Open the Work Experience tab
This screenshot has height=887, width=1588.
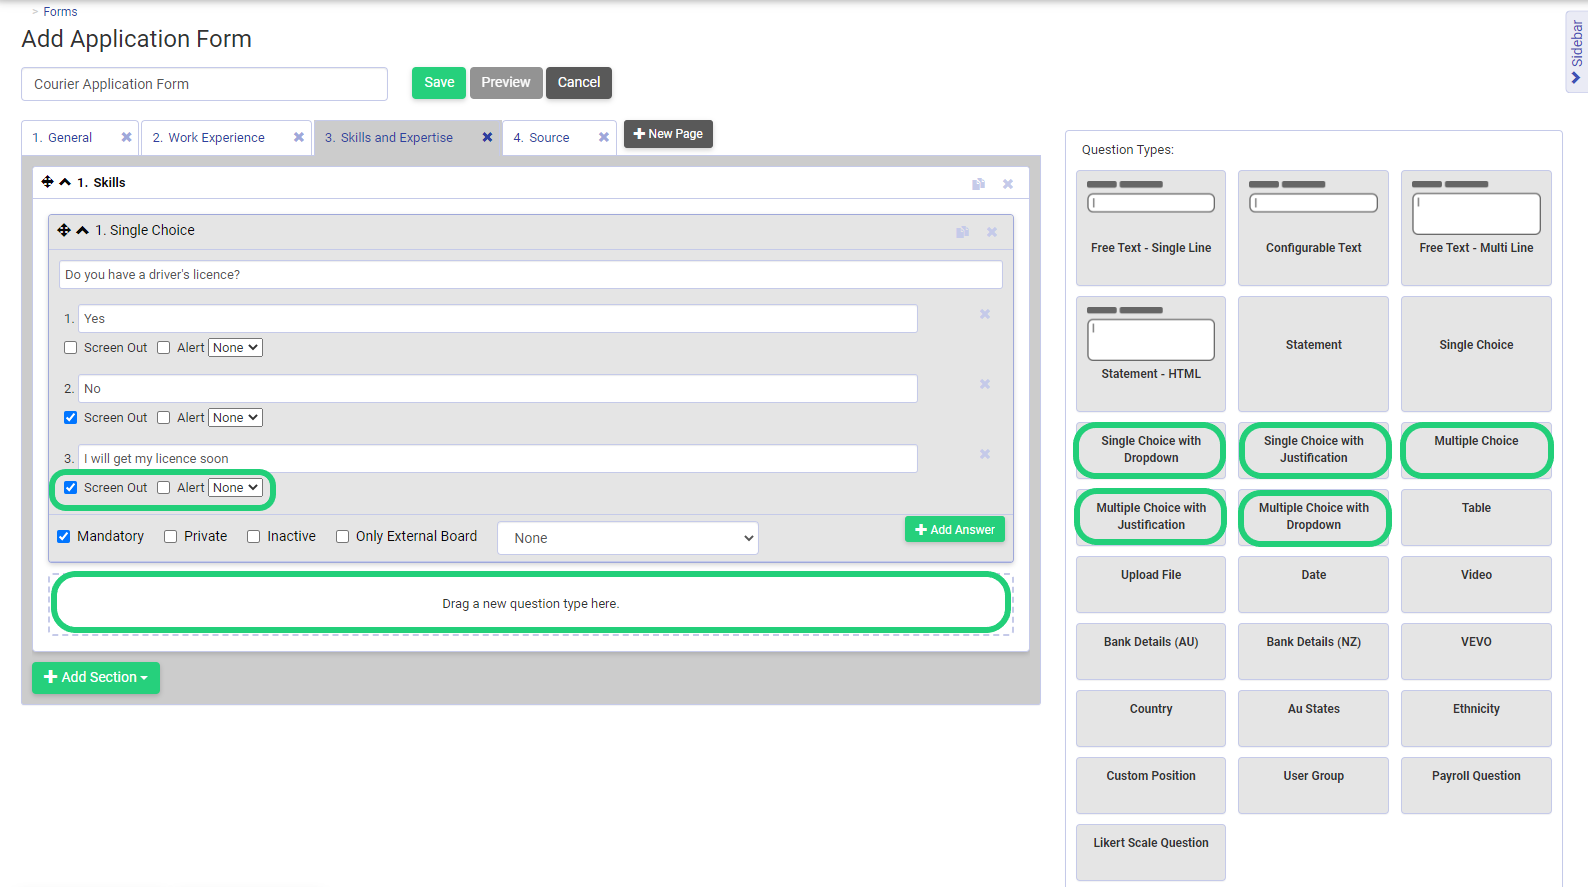click(209, 138)
